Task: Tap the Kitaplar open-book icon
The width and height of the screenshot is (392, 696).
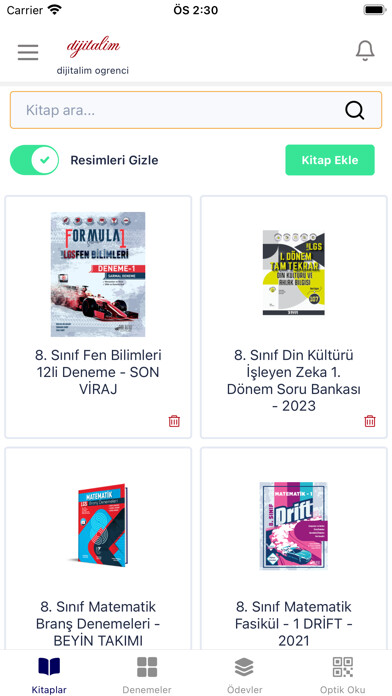Action: point(49,667)
